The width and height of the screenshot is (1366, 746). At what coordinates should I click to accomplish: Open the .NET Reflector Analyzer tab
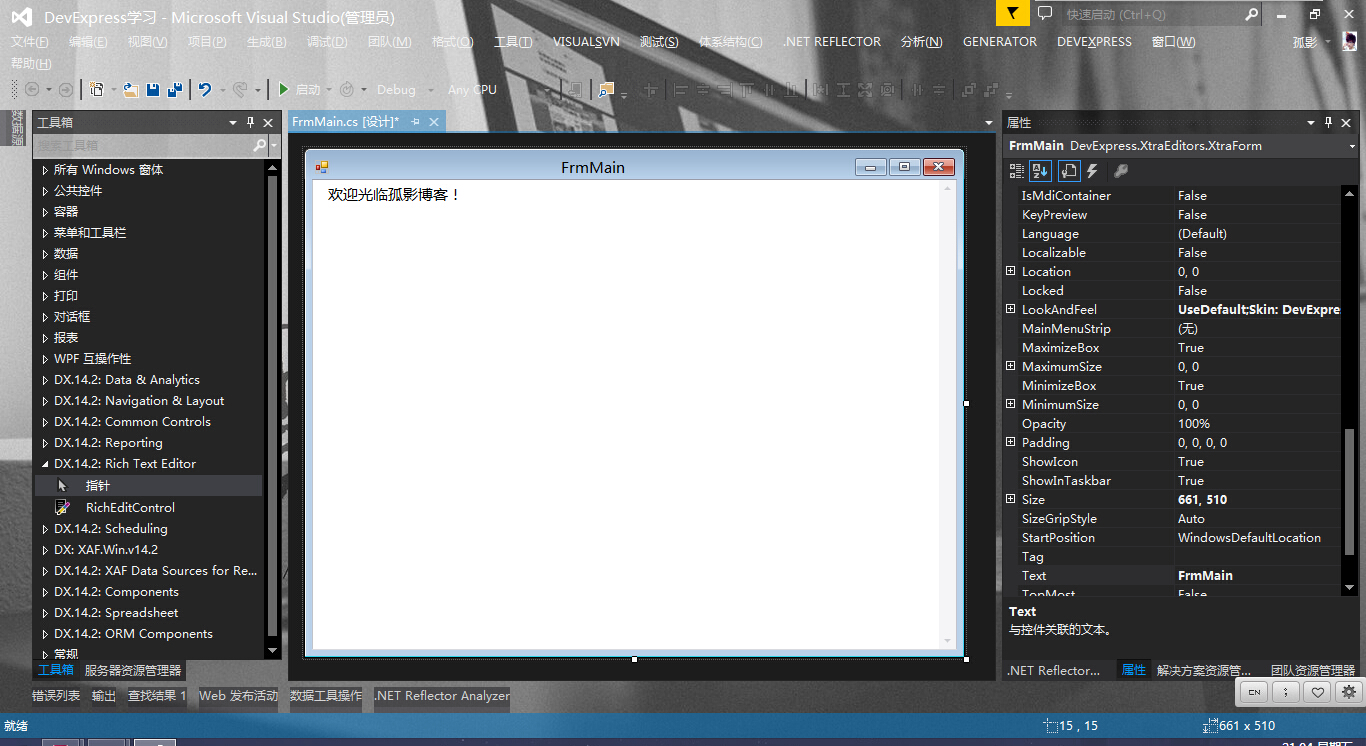point(441,695)
